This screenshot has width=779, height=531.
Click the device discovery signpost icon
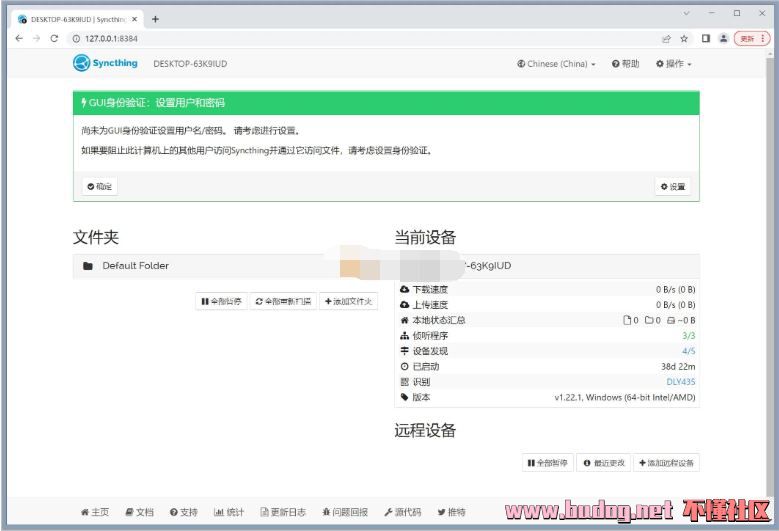click(404, 351)
